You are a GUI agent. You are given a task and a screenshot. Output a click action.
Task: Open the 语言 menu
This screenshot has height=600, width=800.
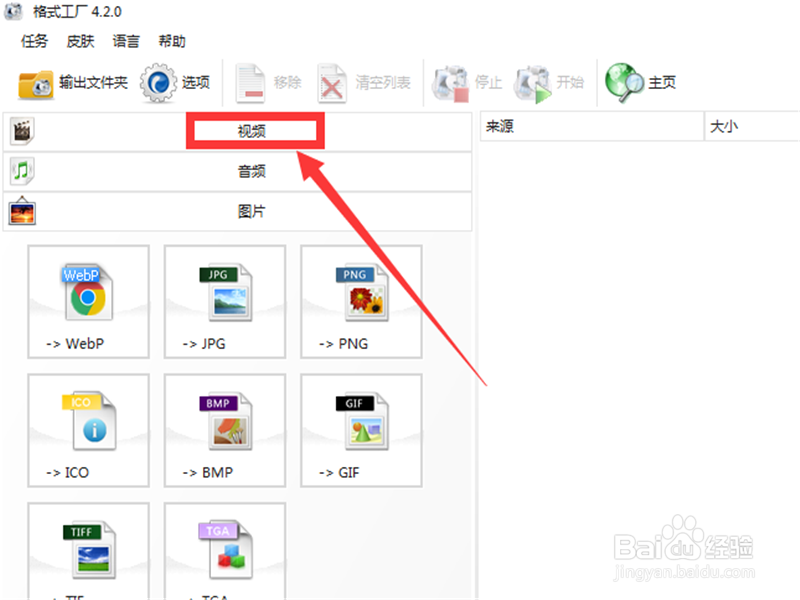[x=126, y=41]
